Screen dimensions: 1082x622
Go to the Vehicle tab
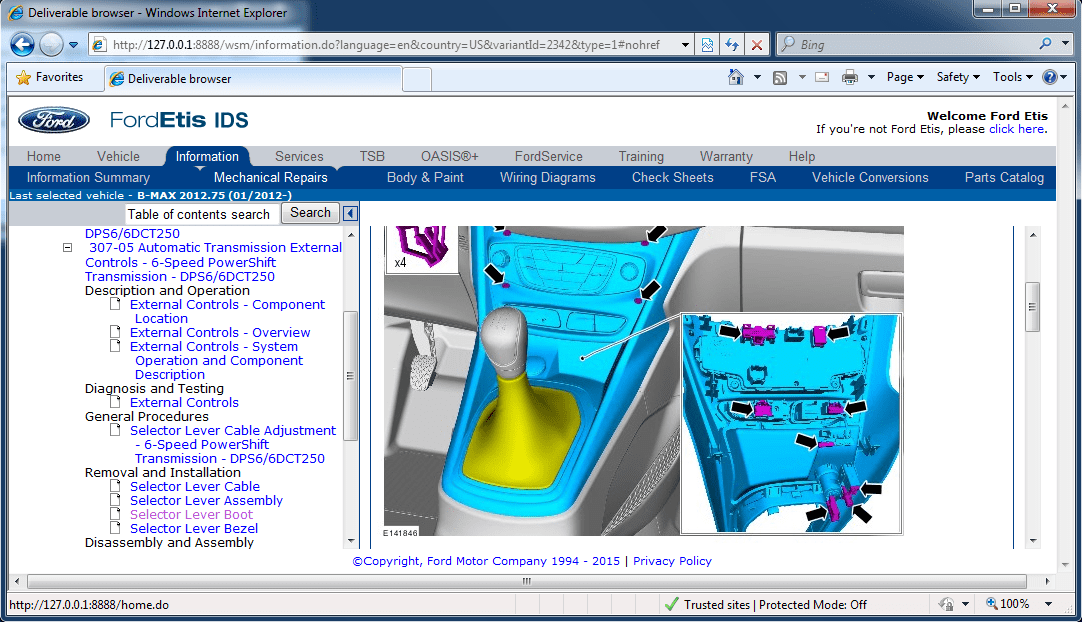pyautogui.click(x=118, y=157)
